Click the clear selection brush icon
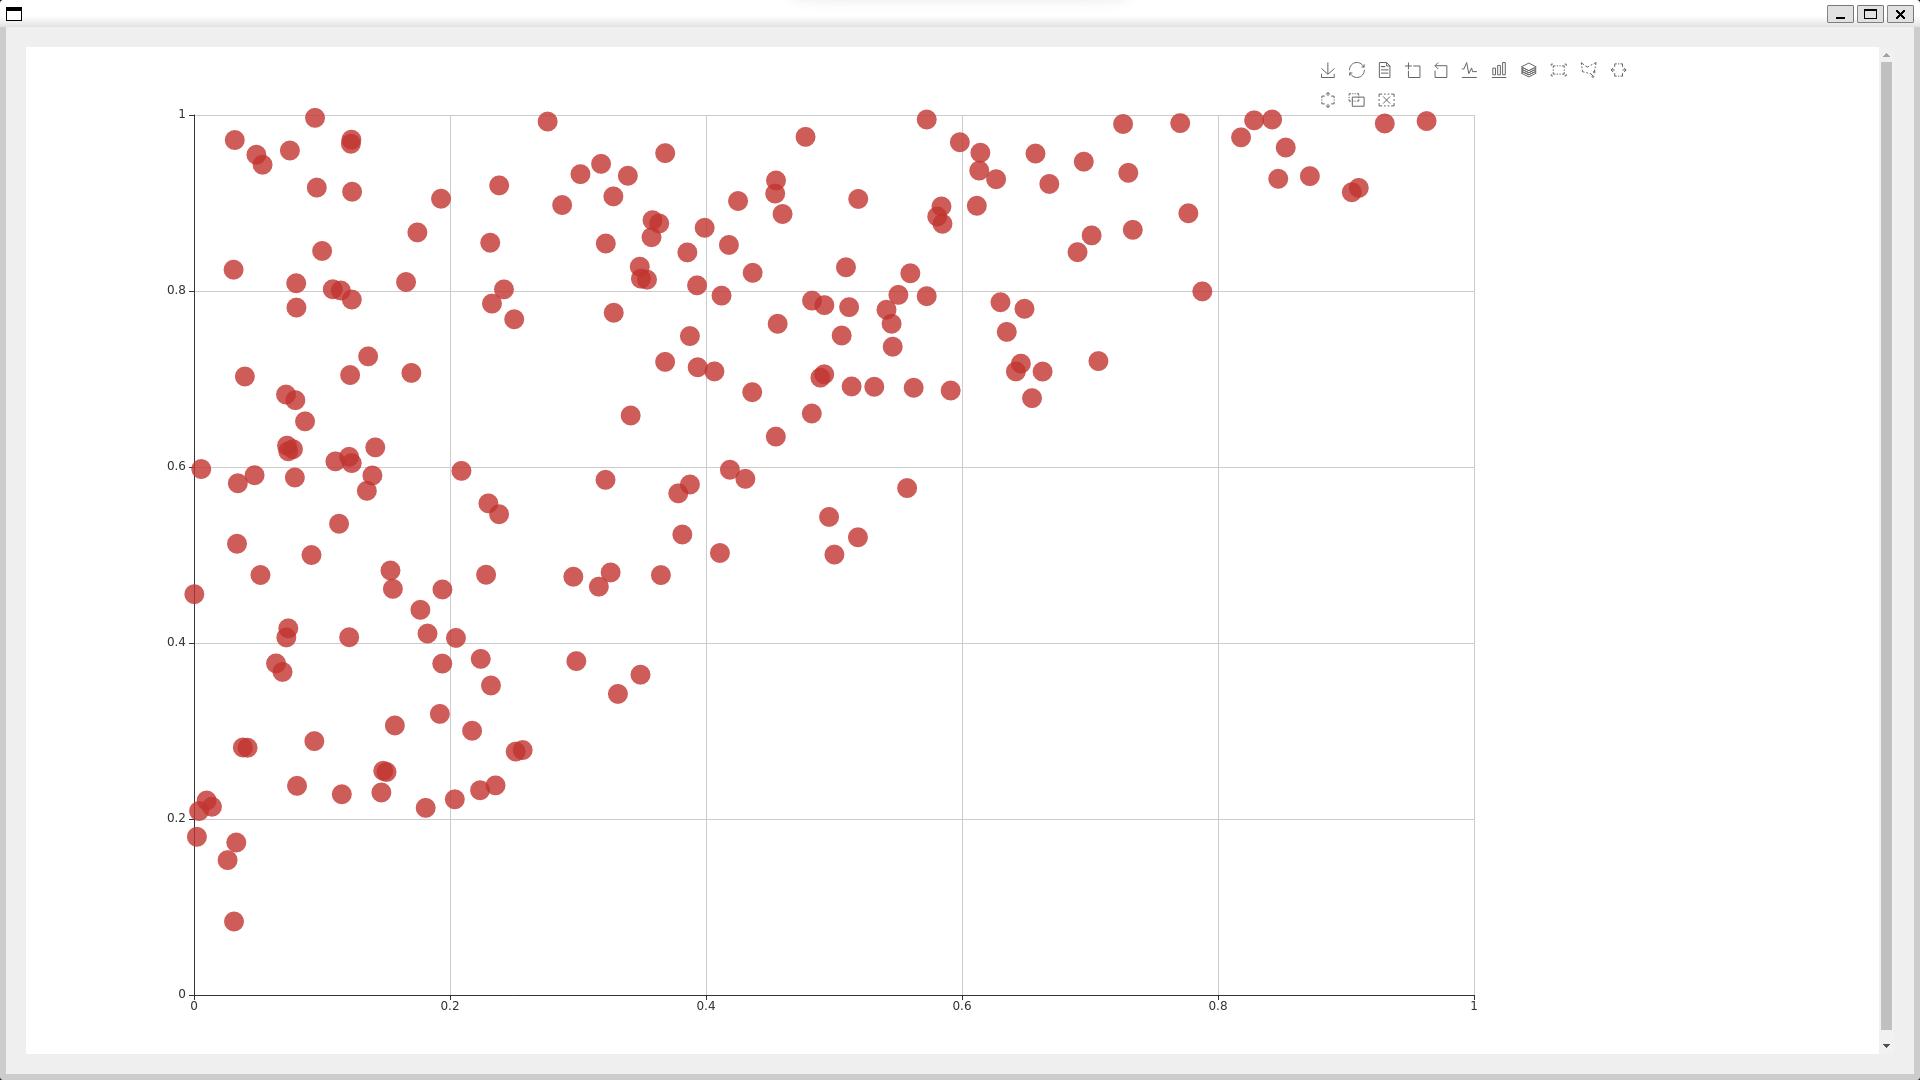The width and height of the screenshot is (1920, 1080). (x=1386, y=100)
